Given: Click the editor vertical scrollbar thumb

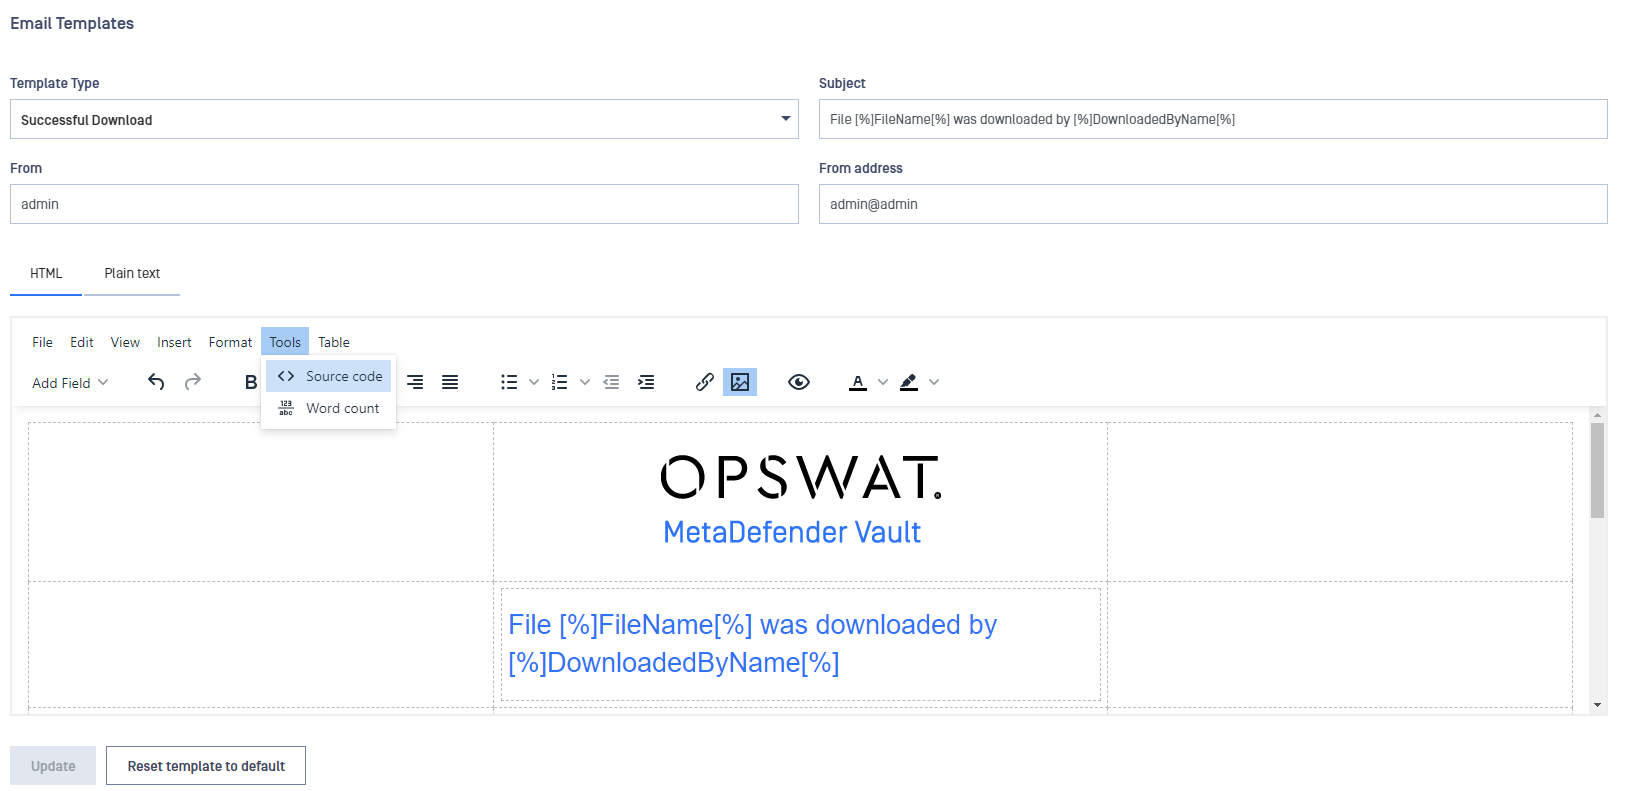Looking at the screenshot, I should [x=1597, y=470].
